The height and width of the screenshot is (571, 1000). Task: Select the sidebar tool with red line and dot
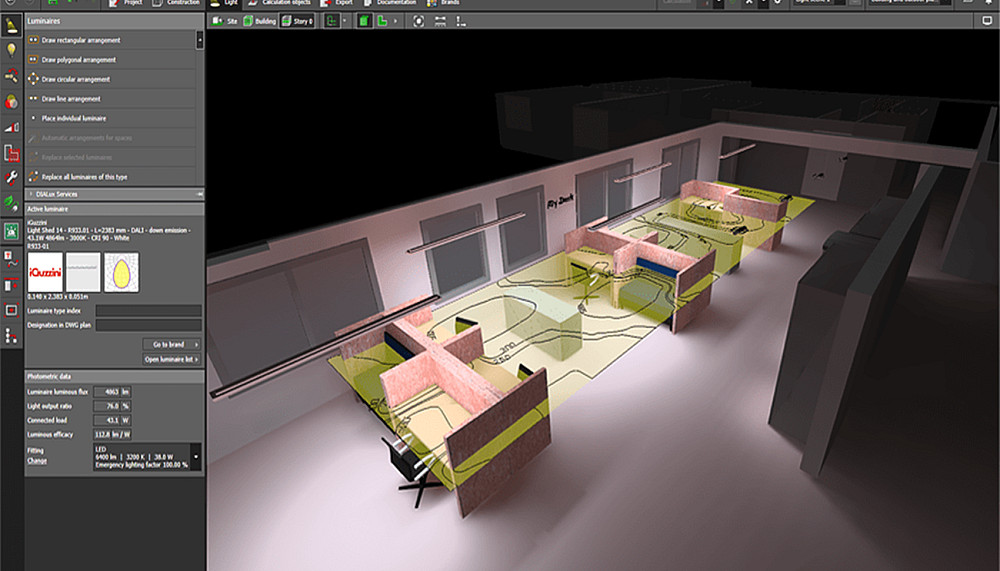(x=11, y=285)
